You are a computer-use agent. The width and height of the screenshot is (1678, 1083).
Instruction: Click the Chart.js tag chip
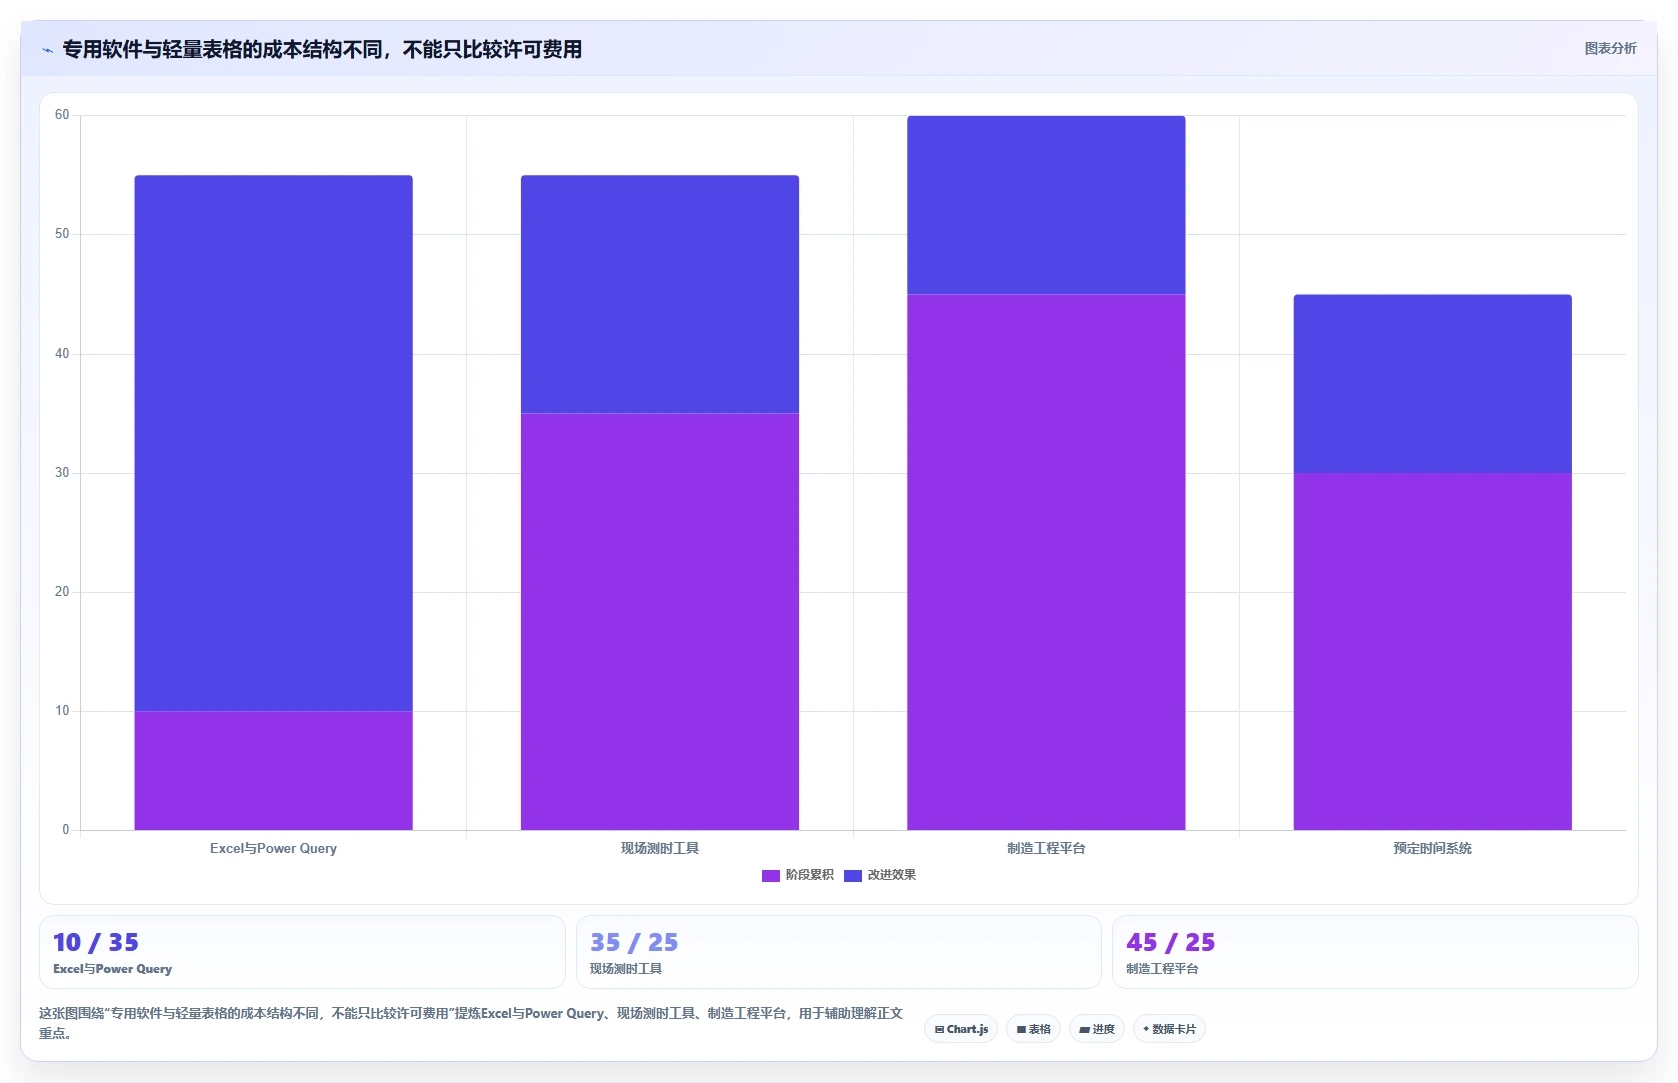click(961, 1029)
